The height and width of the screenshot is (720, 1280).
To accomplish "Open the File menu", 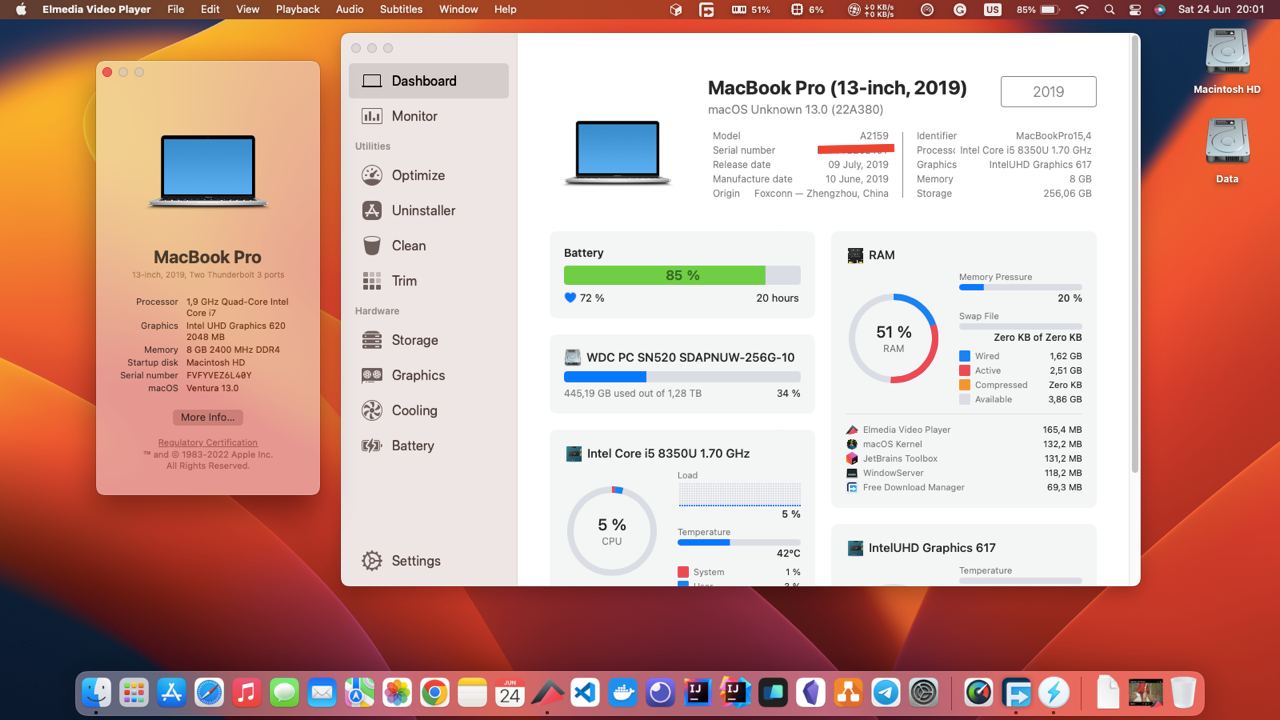I will [x=176, y=9].
